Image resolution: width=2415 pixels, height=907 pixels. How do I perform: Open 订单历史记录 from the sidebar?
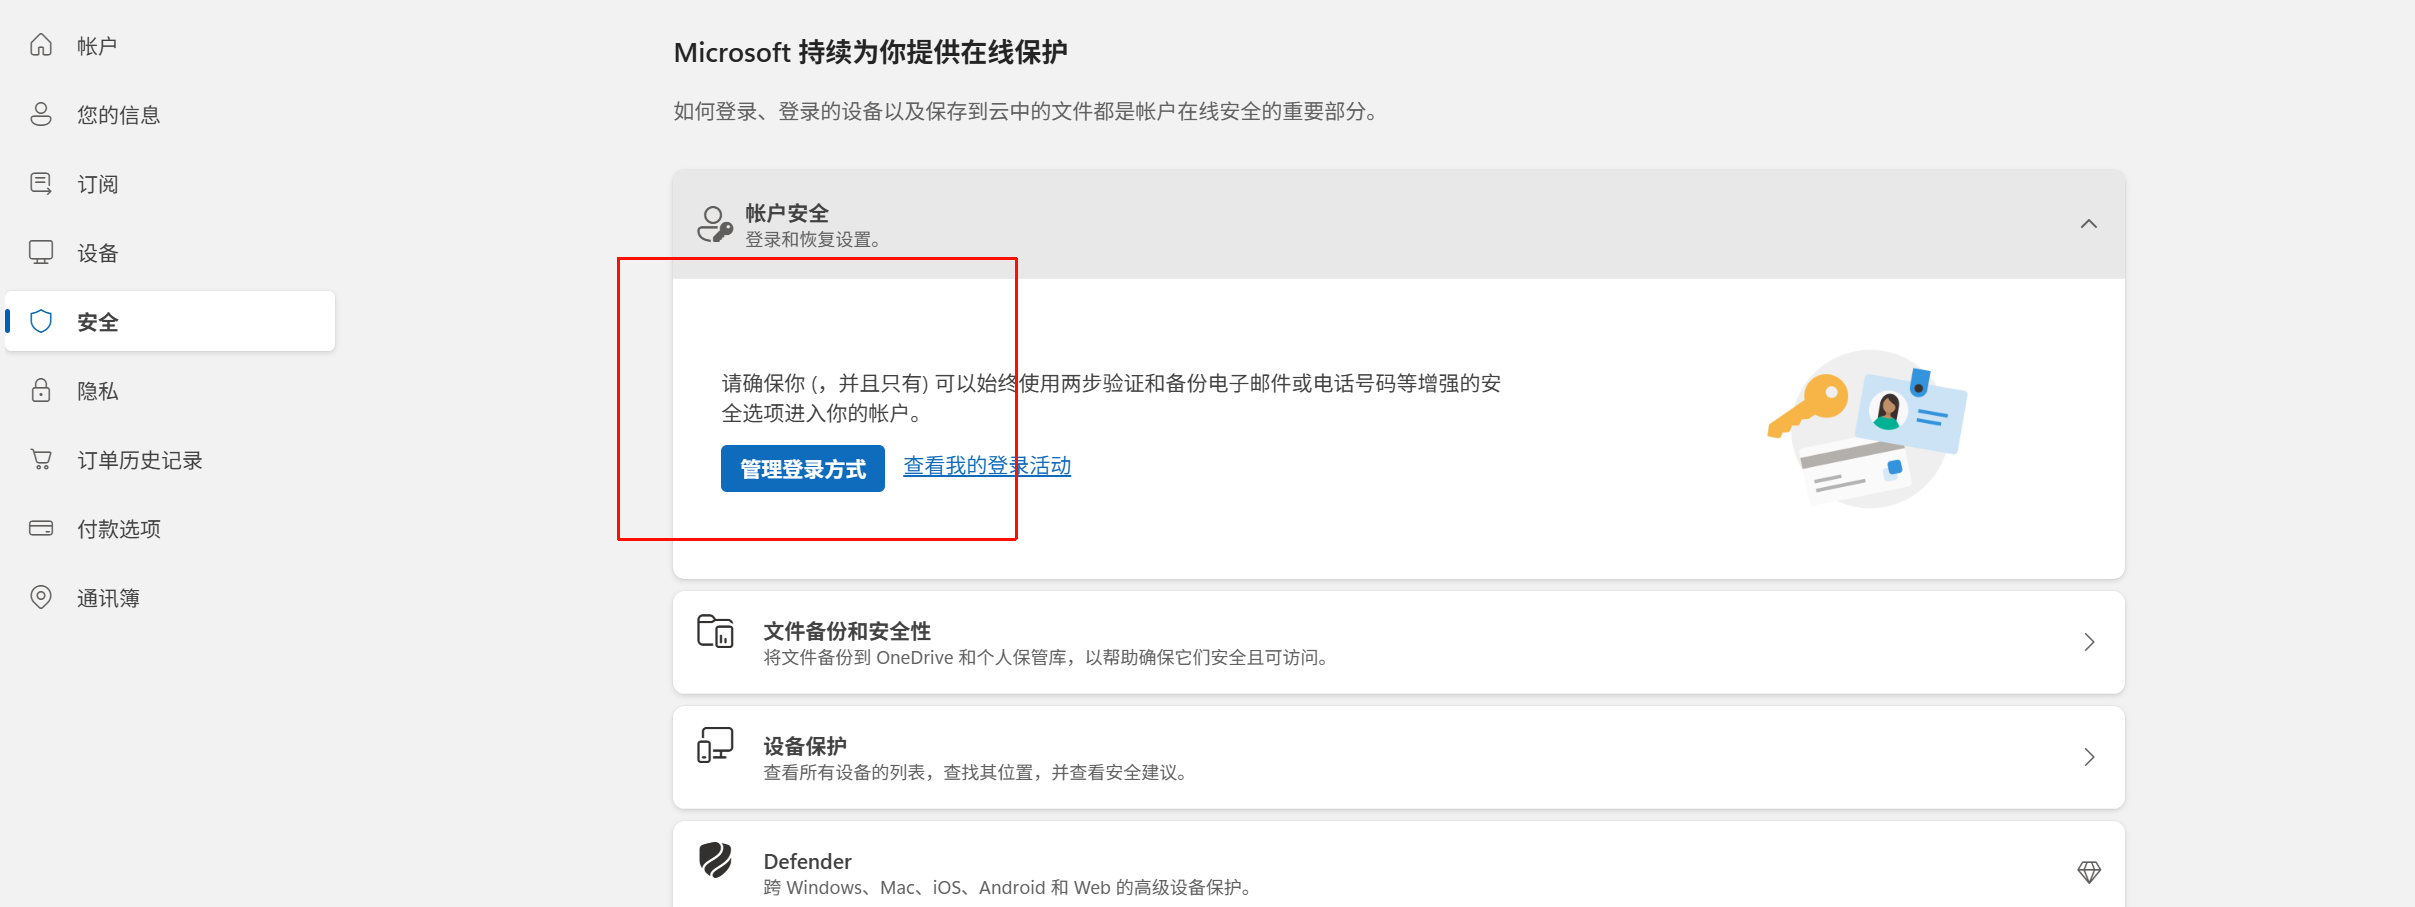point(170,459)
